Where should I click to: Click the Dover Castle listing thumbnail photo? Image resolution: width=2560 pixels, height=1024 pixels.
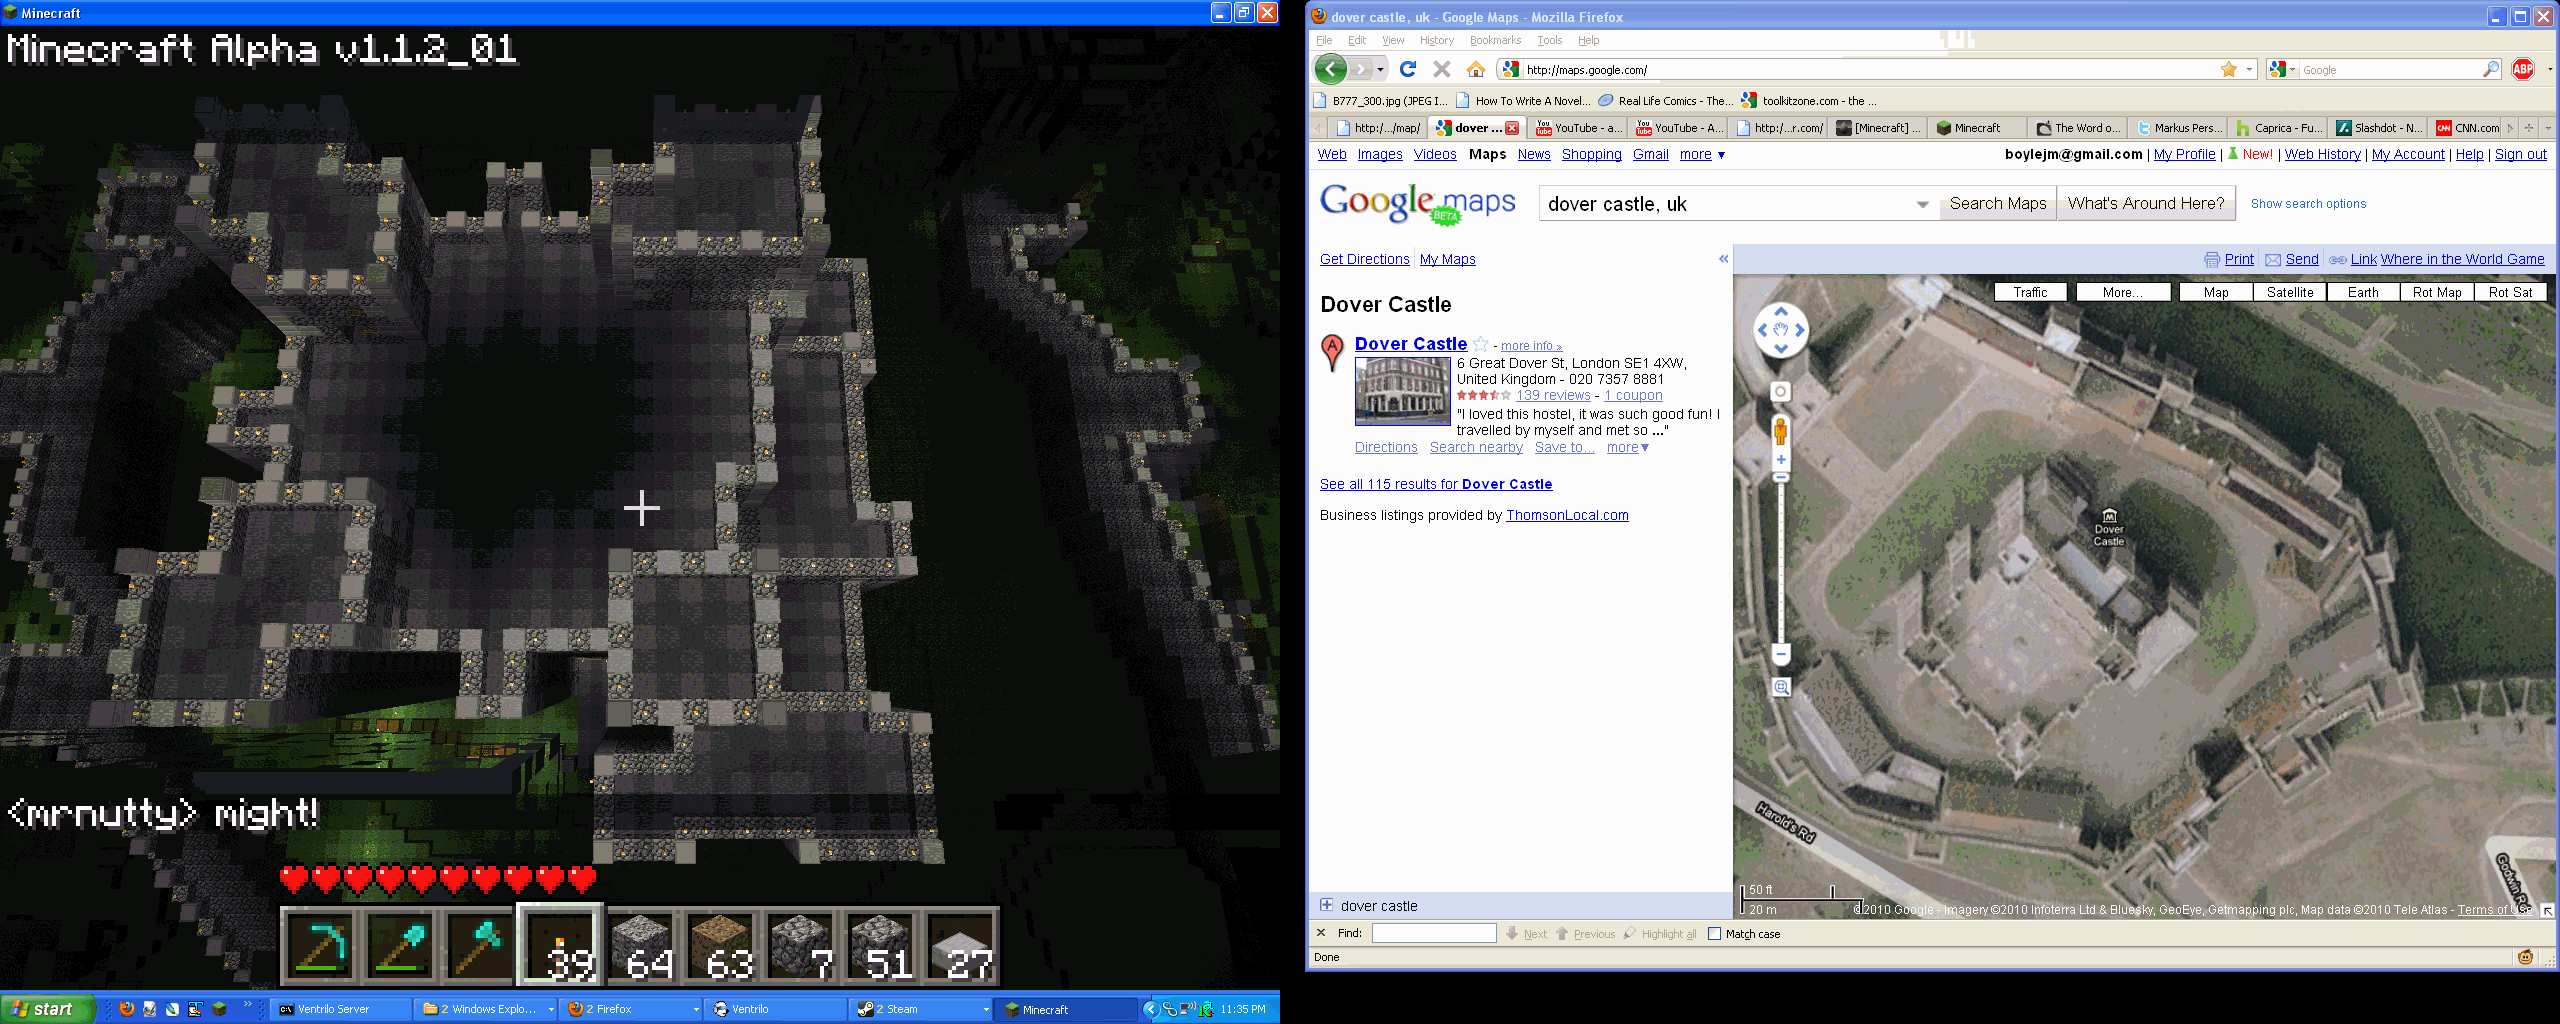pos(1402,391)
